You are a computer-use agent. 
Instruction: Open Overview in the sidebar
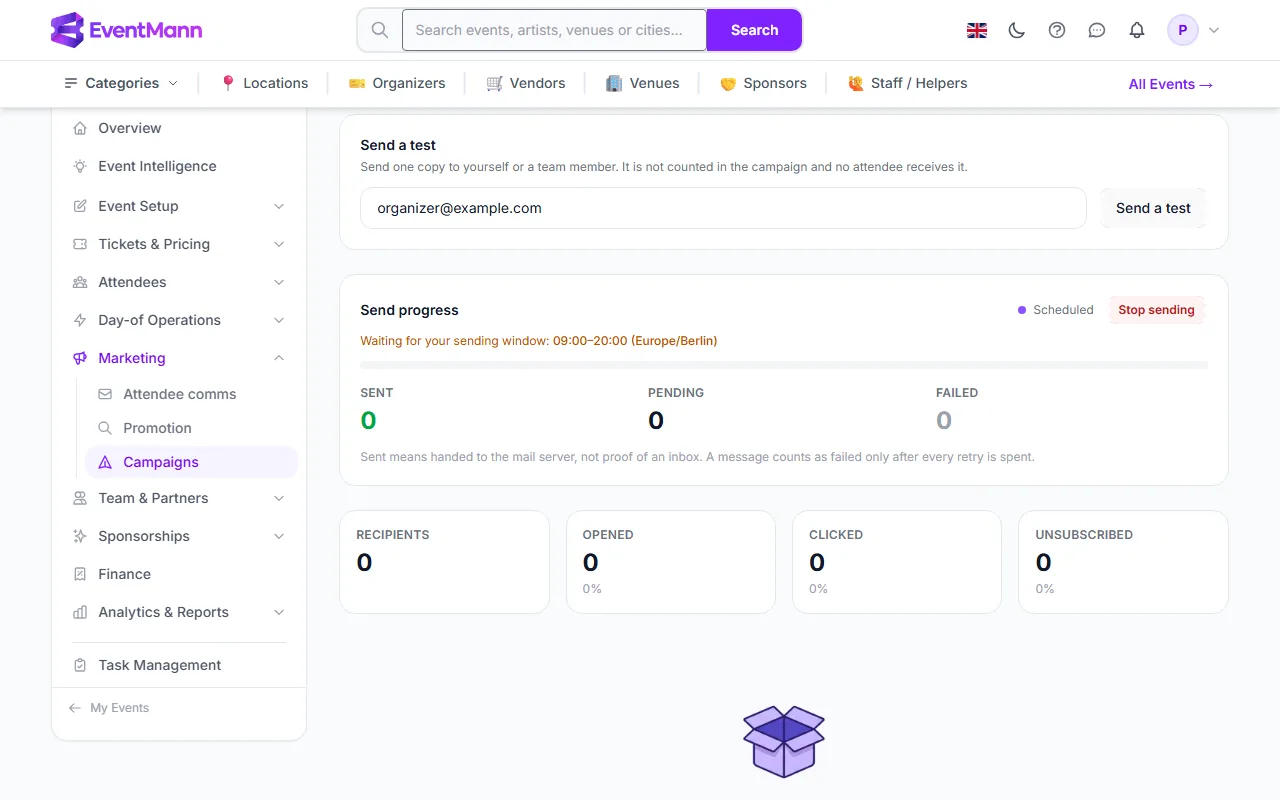[x=179, y=128]
